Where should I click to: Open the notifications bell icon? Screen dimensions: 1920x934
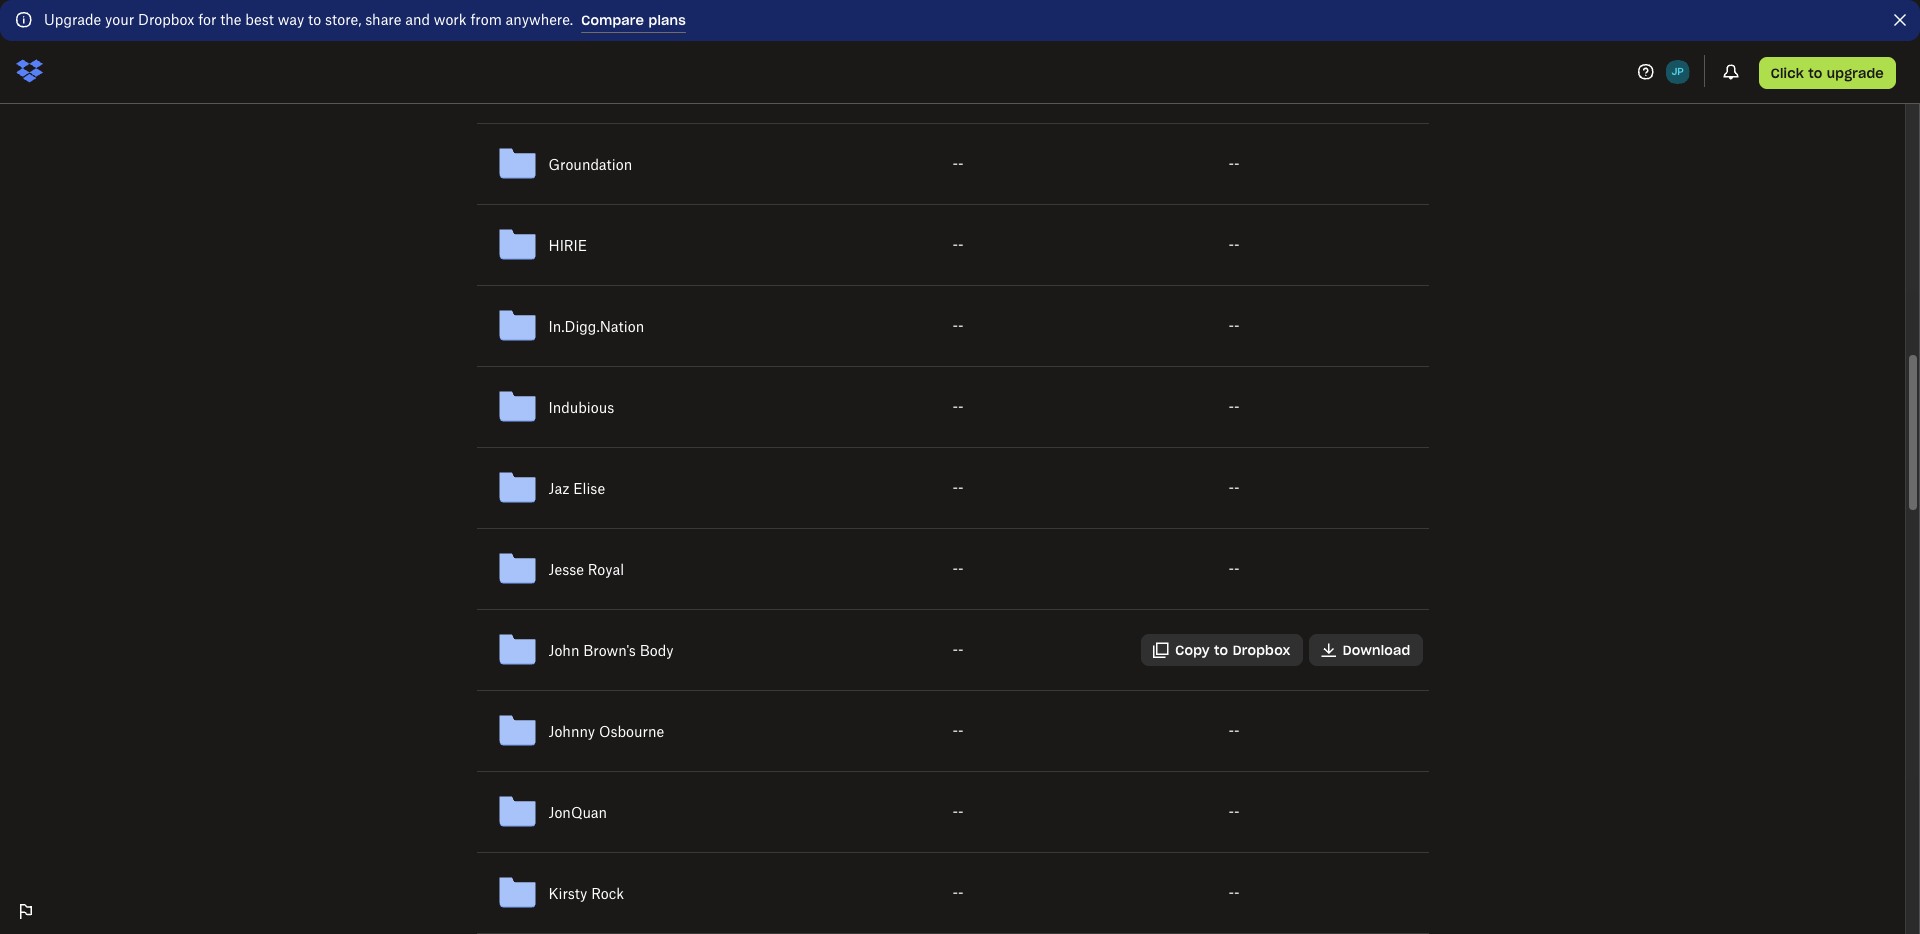[1730, 72]
